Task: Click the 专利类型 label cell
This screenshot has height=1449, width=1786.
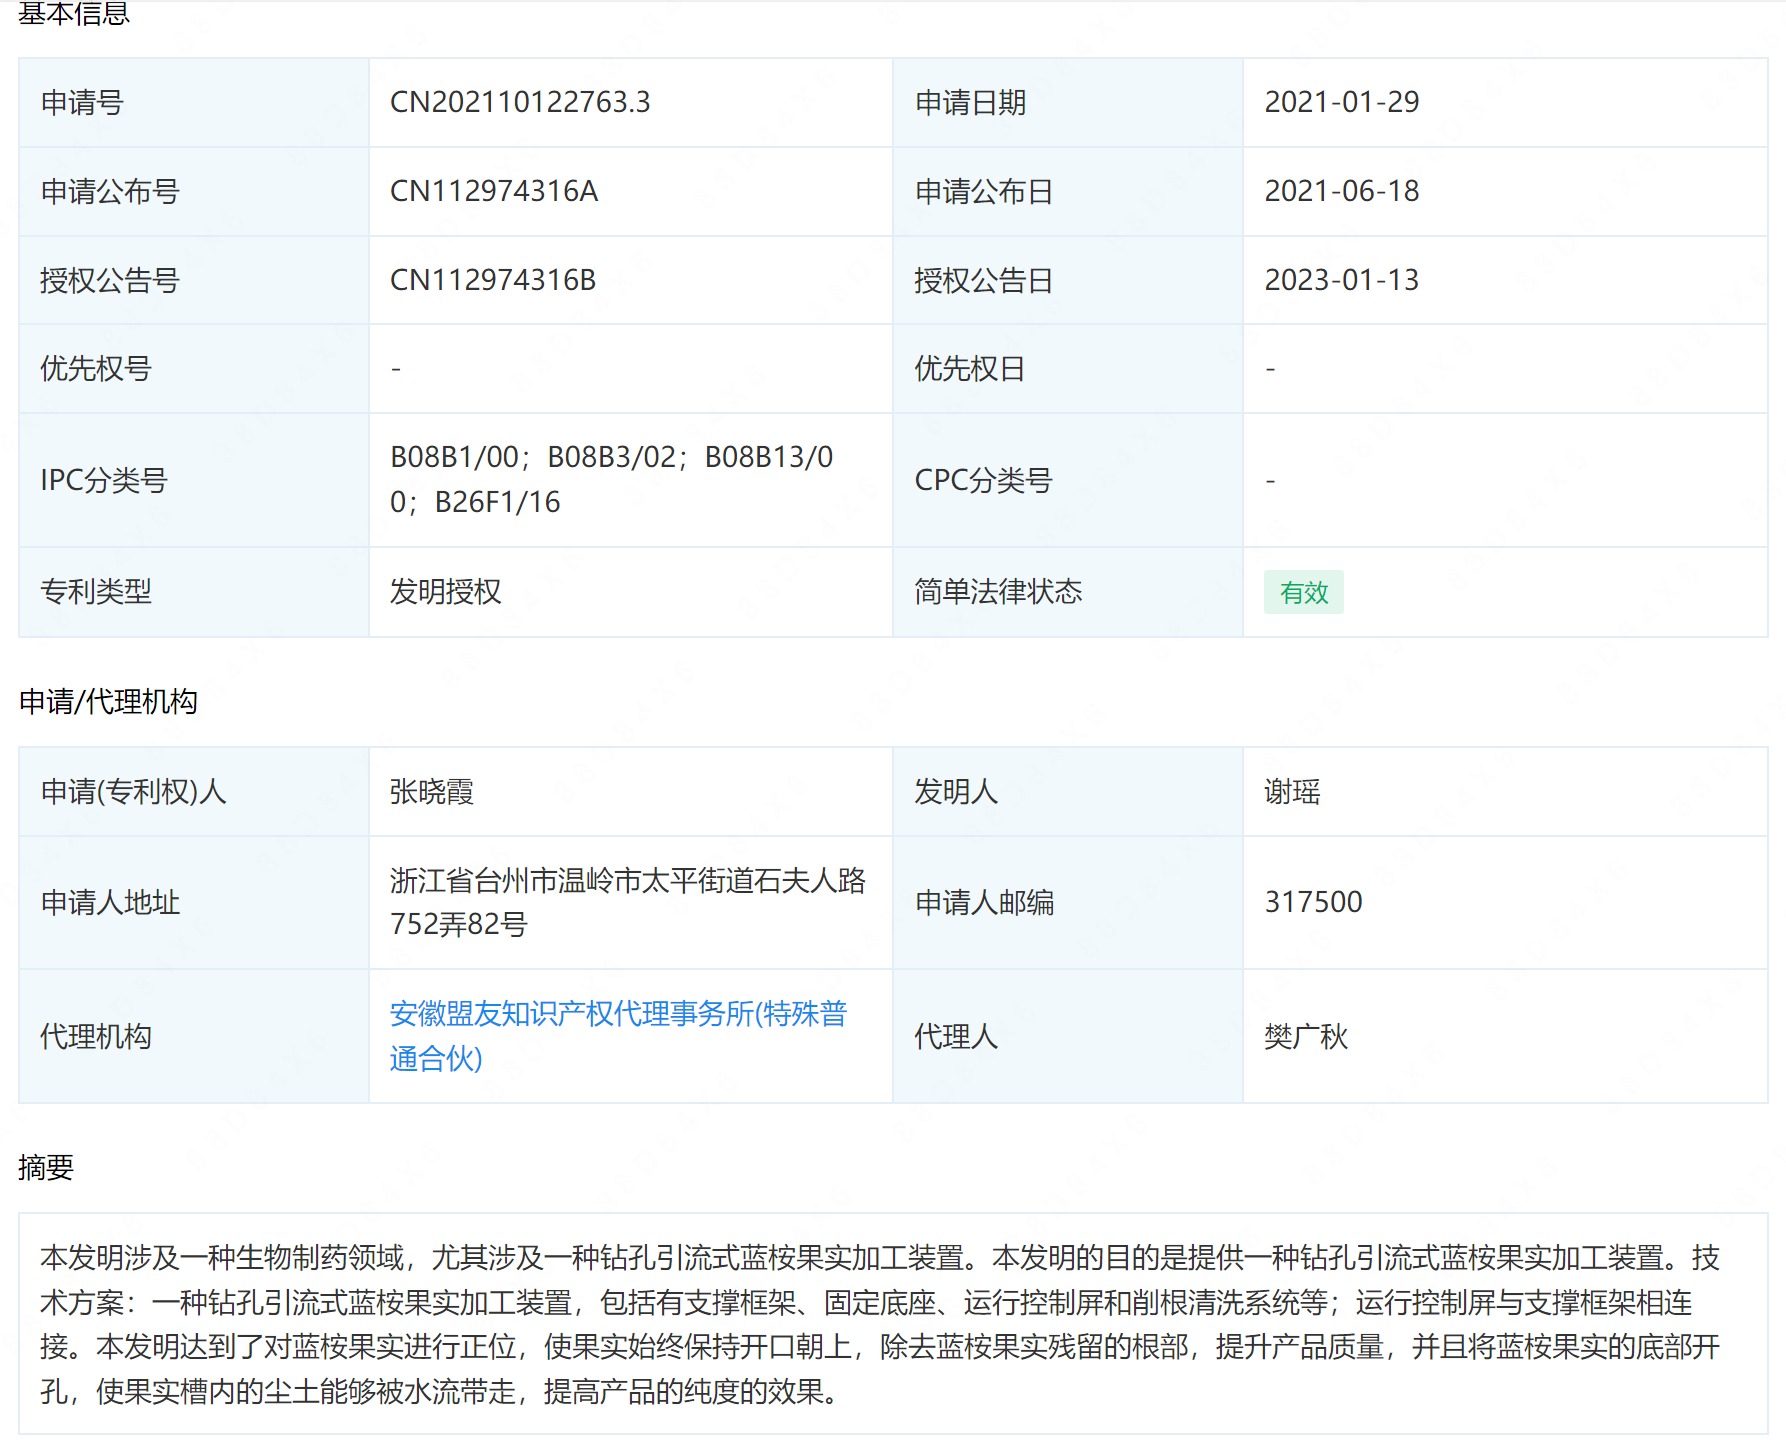Action: coord(194,592)
